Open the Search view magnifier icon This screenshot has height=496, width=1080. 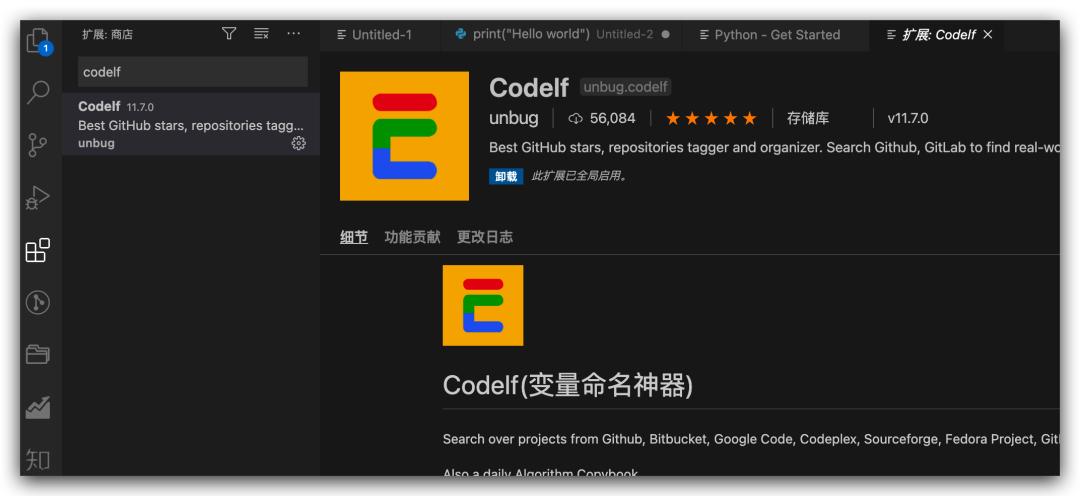tap(38, 92)
